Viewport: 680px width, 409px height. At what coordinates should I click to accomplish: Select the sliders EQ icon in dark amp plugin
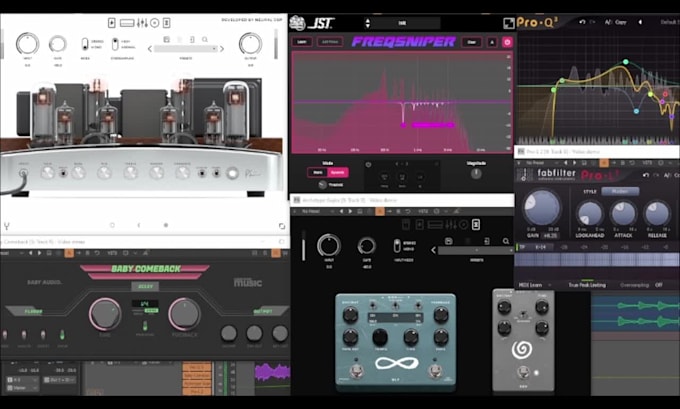point(451,224)
